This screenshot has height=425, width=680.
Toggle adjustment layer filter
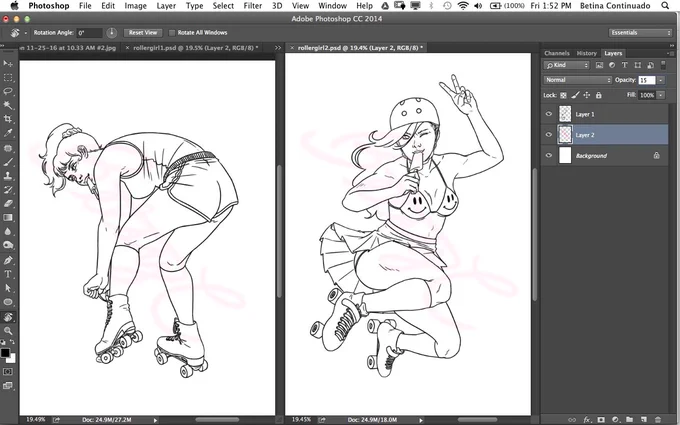612,65
